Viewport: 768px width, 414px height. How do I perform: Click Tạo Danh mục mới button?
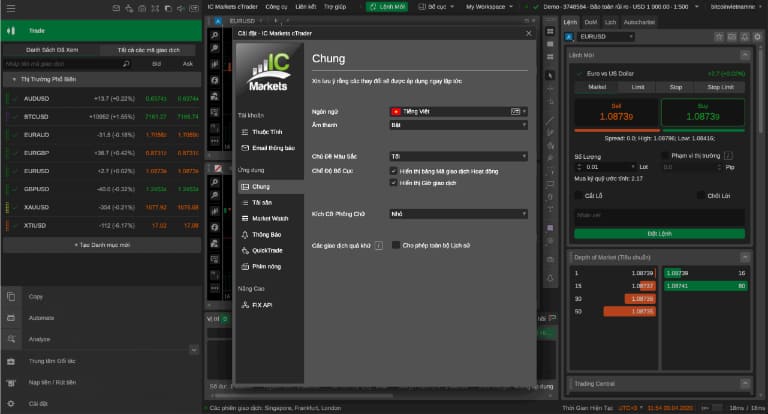[100, 244]
